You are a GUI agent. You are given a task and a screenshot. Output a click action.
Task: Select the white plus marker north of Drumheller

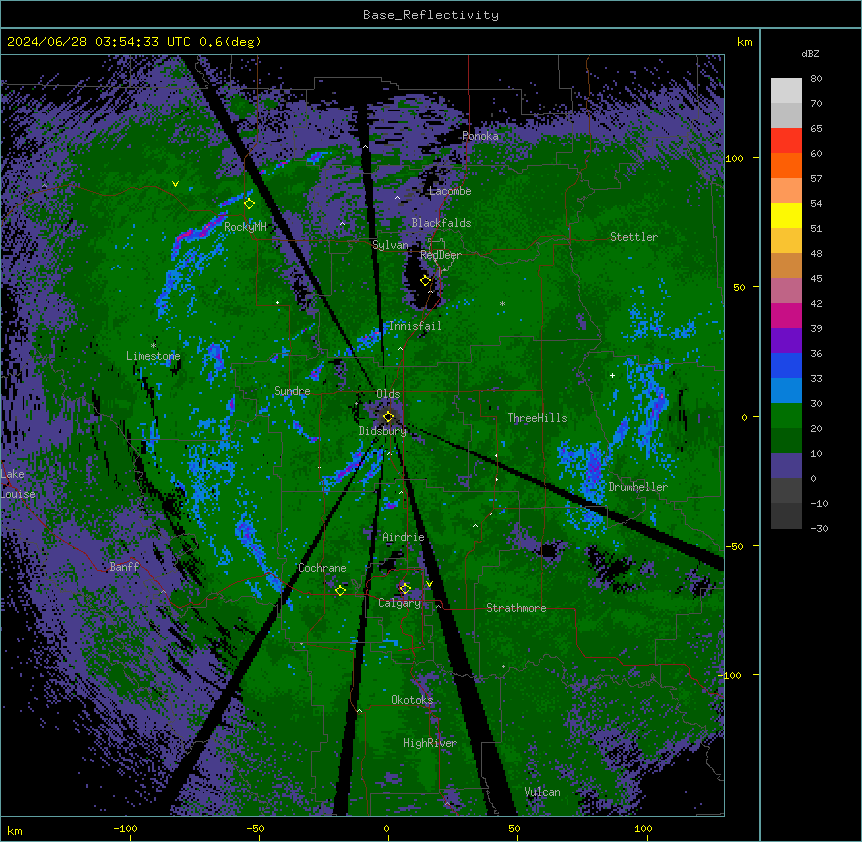pyautogui.click(x=612, y=375)
